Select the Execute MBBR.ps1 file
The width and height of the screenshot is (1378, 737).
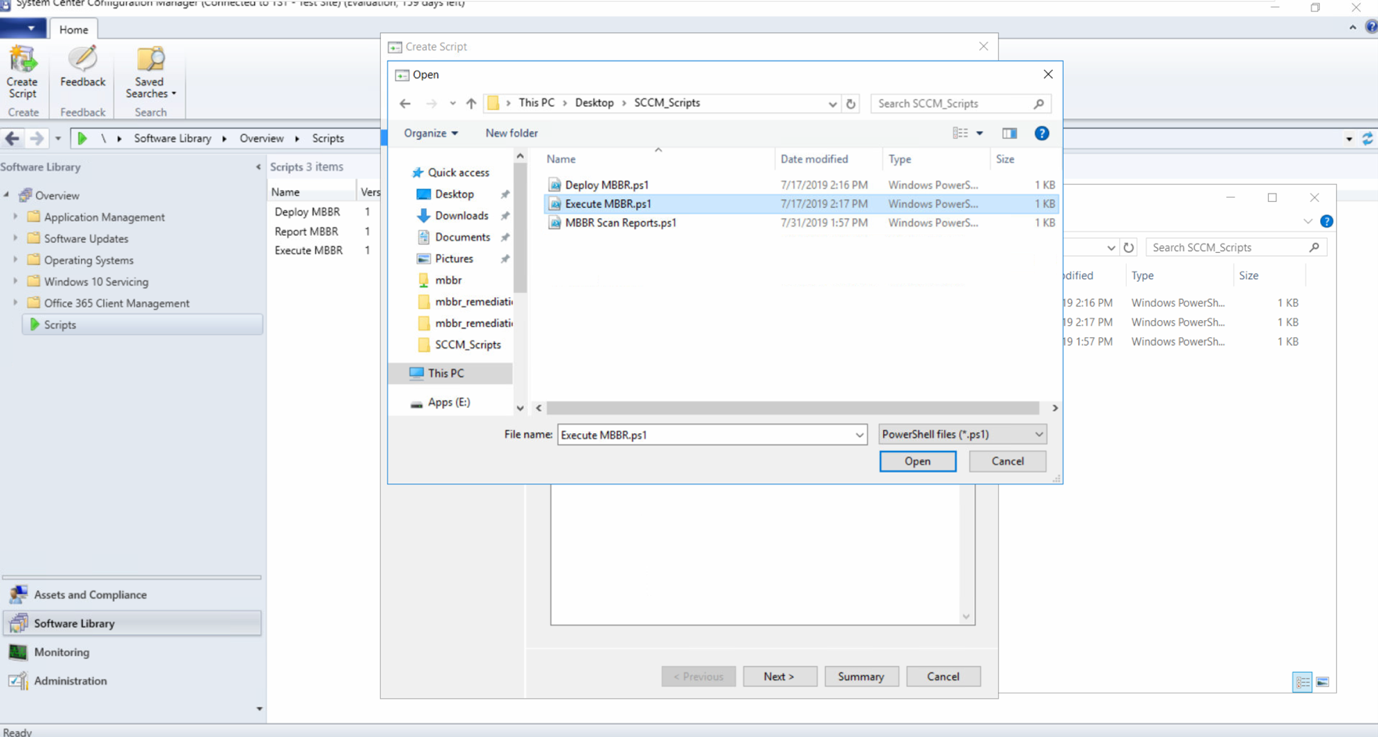tap(801, 204)
